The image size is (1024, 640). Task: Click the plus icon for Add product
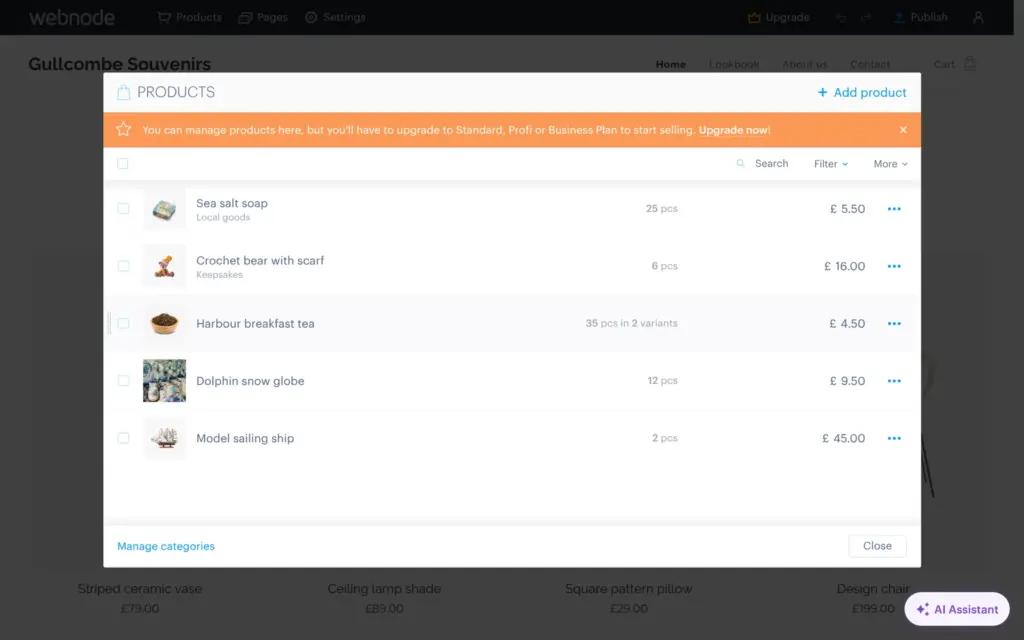tap(822, 92)
